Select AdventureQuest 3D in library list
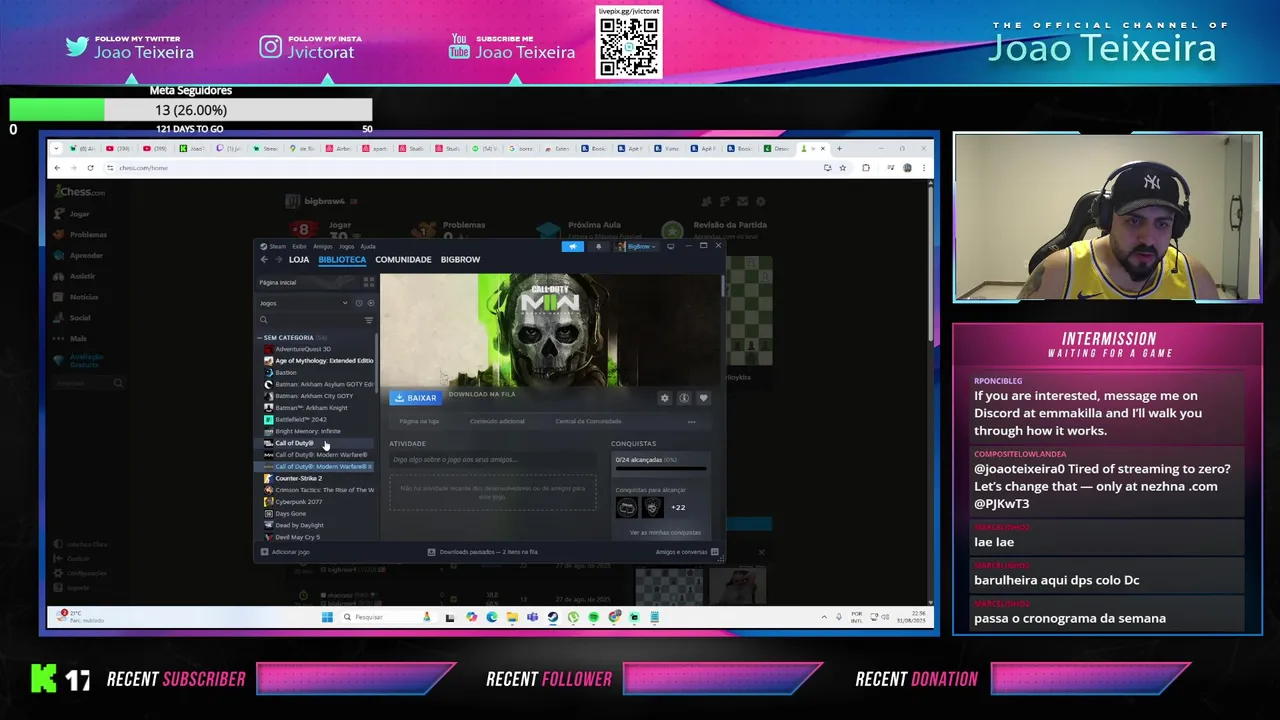Image resolution: width=1280 pixels, height=720 pixels. coord(303,349)
